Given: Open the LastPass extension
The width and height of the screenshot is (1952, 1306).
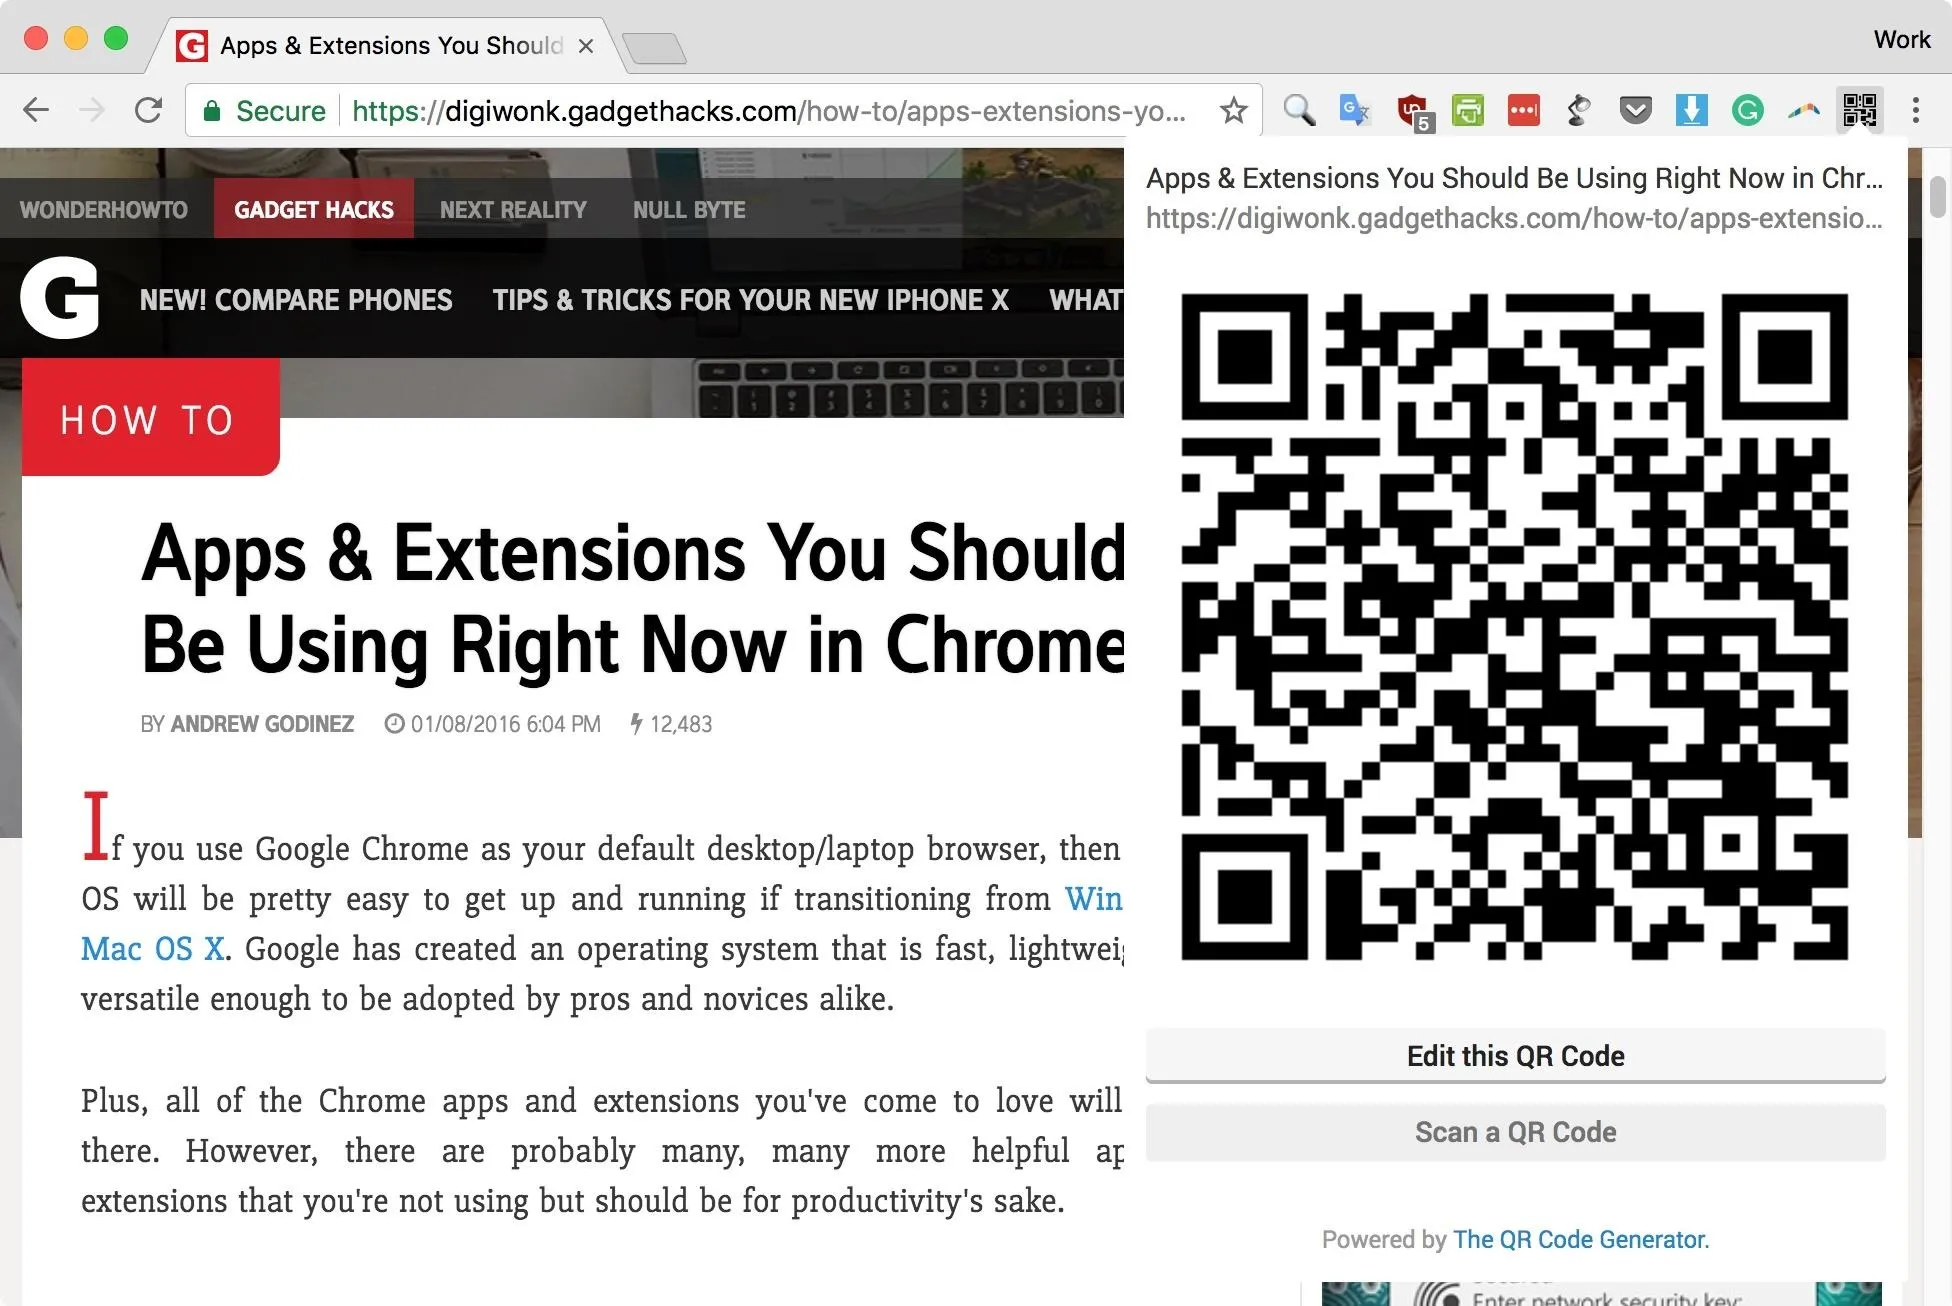Looking at the screenshot, I should [1524, 110].
